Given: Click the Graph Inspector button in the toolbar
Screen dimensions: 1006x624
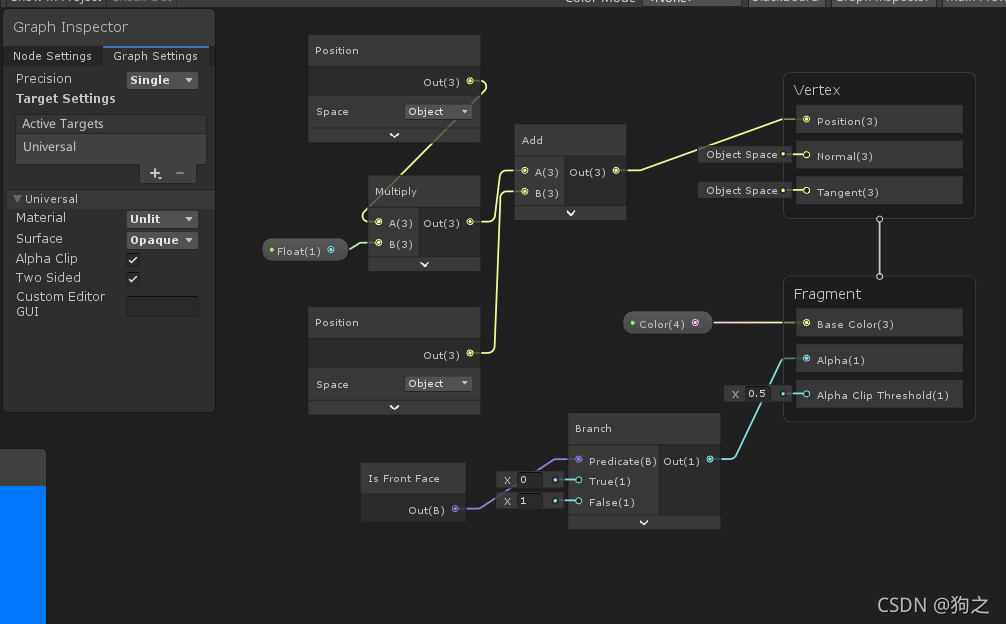Looking at the screenshot, I should tap(883, 2).
